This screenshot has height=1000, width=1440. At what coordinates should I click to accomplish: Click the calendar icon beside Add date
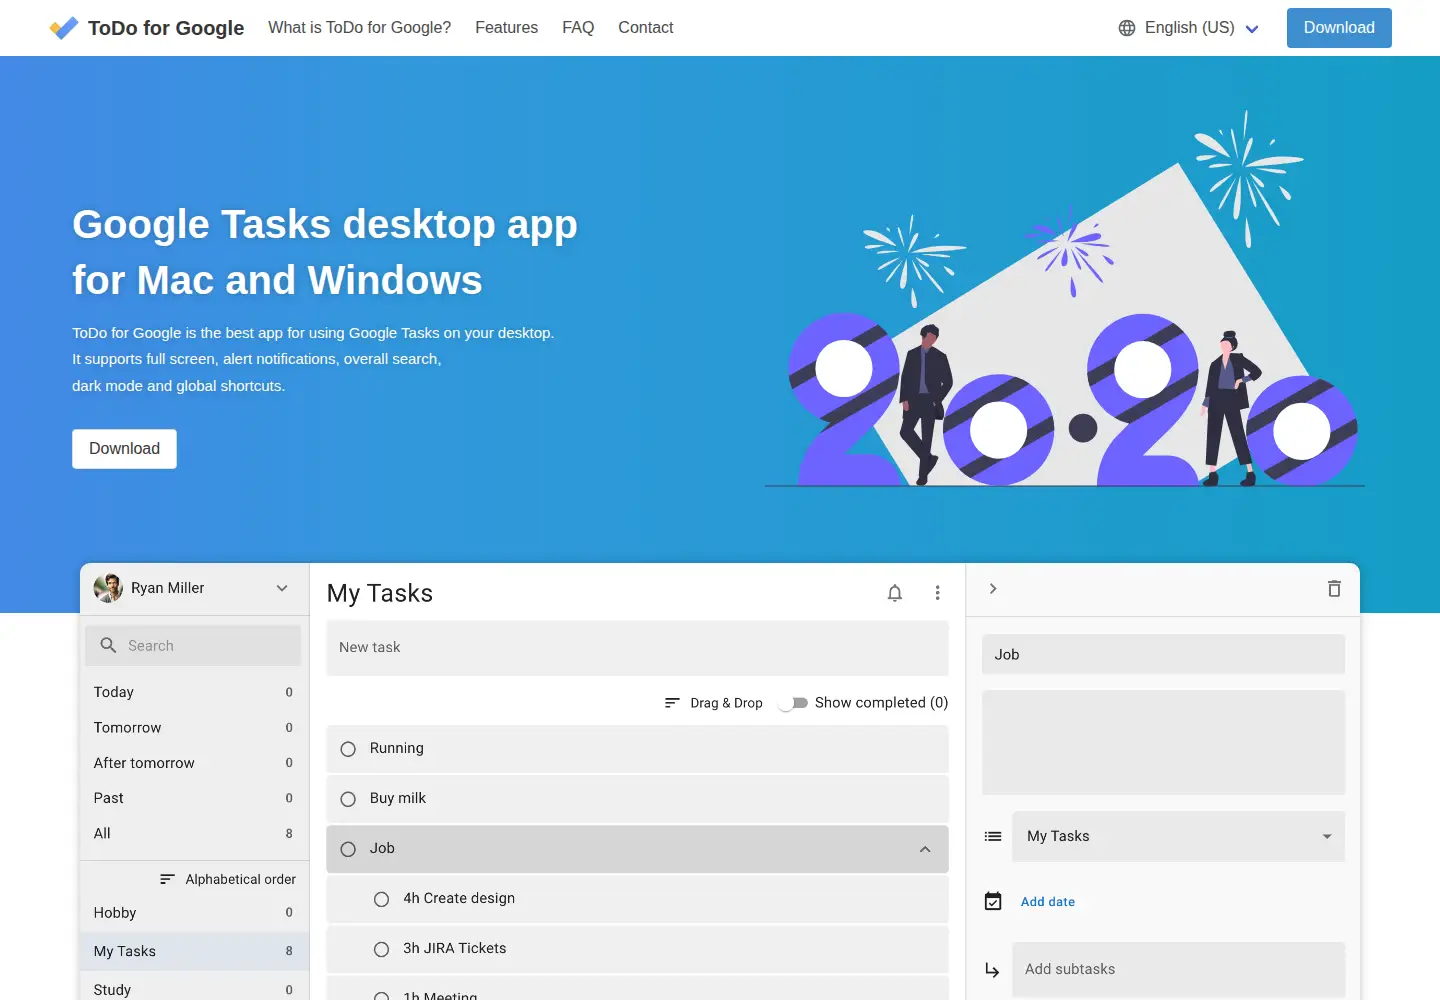(993, 901)
